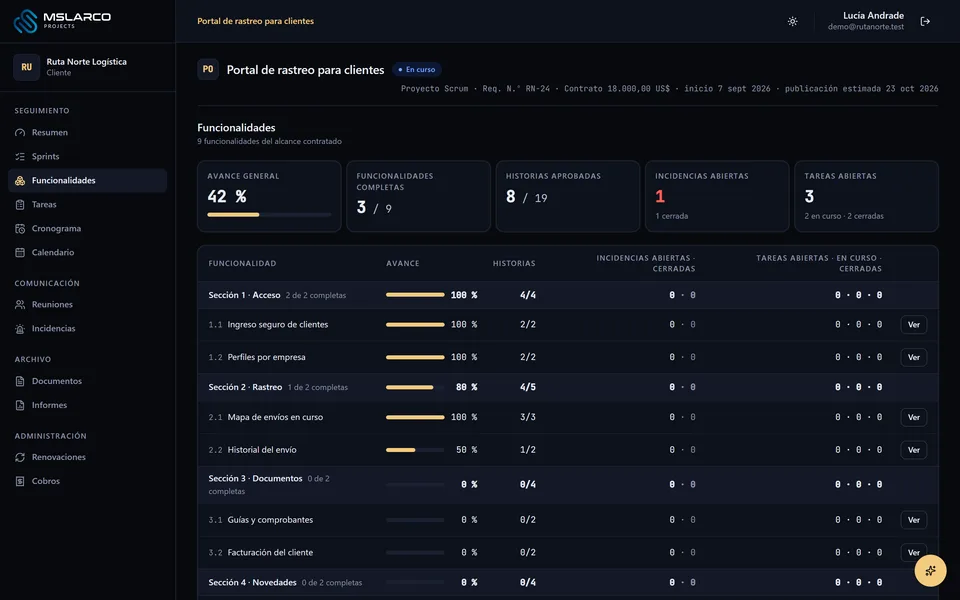Click the logout icon beside Lucía Andrade

[x=925, y=21]
